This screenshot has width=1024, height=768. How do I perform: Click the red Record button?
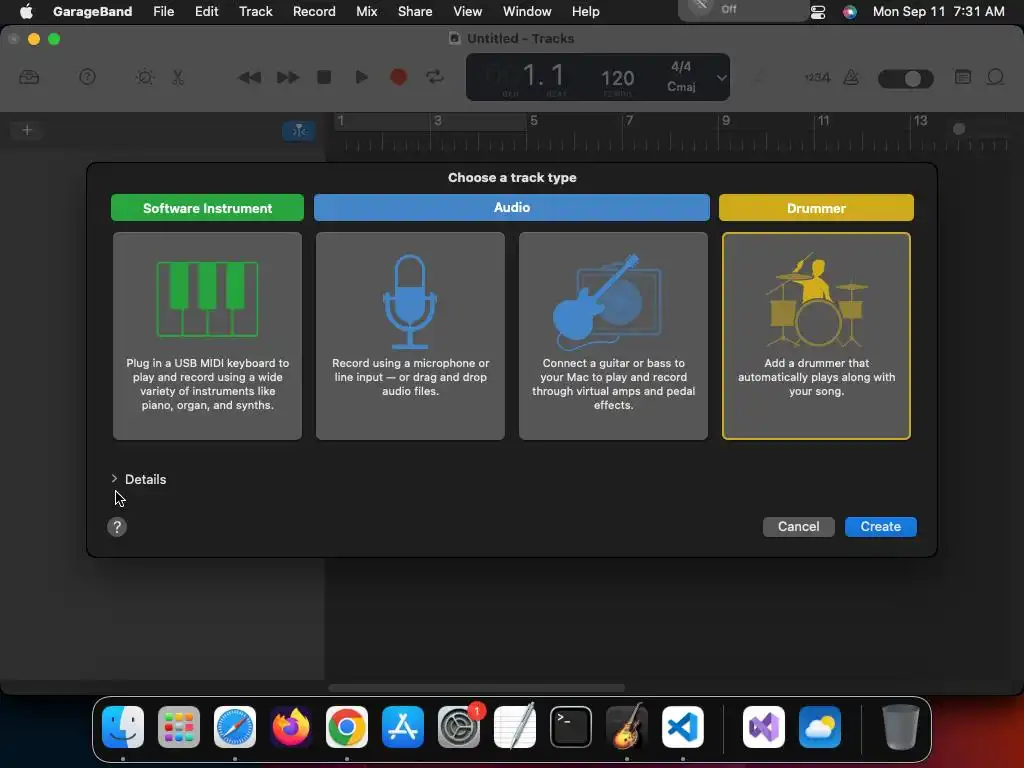pos(398,77)
